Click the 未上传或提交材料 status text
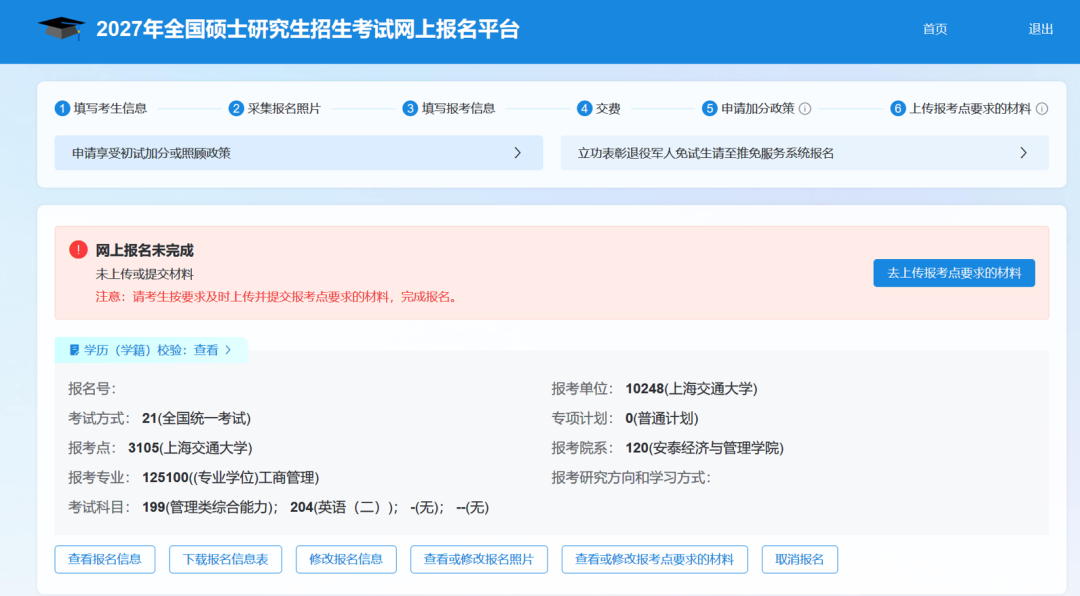 tap(145, 274)
